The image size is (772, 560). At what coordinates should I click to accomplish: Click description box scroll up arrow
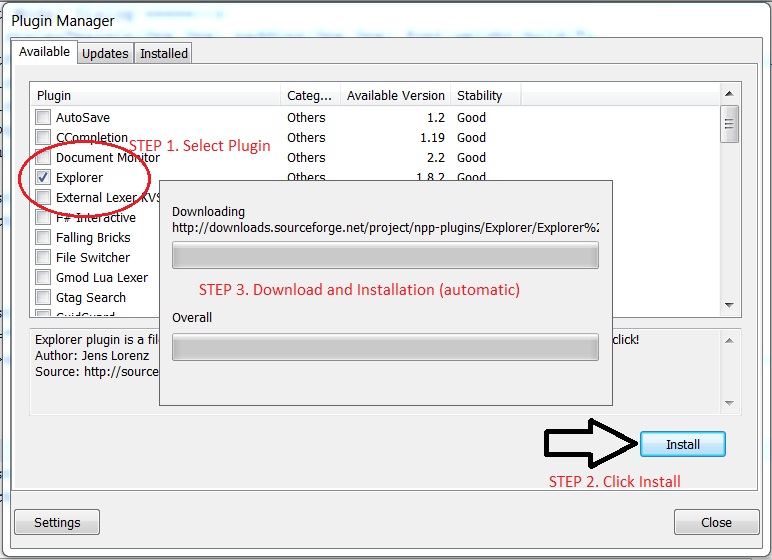(729, 341)
